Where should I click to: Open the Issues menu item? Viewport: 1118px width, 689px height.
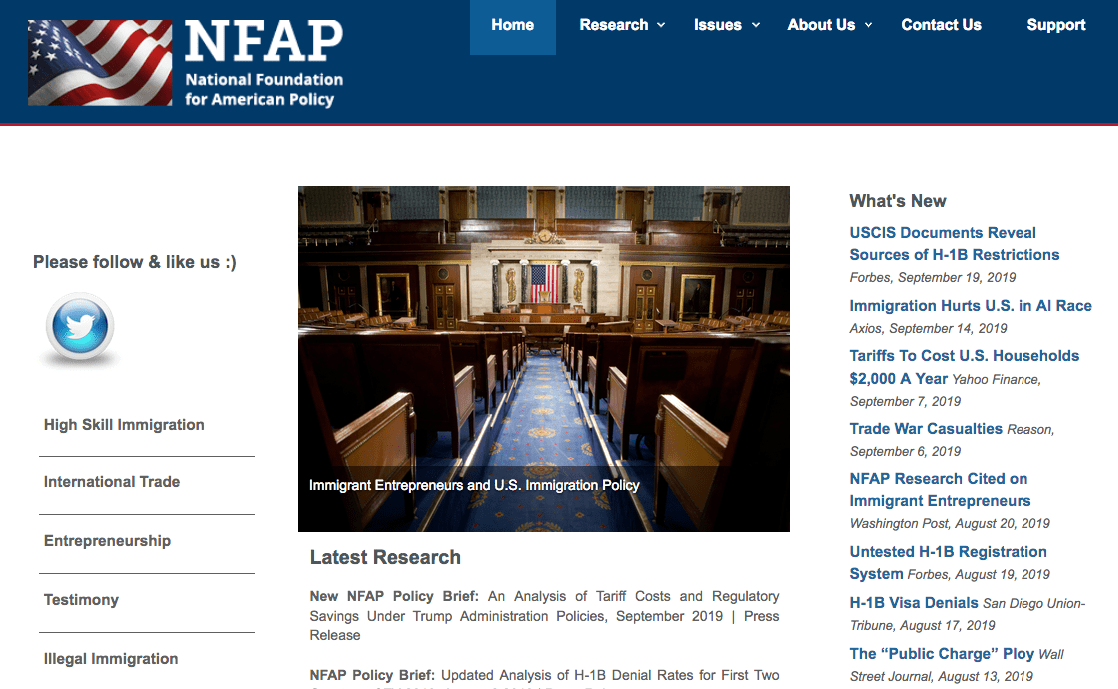pyautogui.click(x=718, y=25)
